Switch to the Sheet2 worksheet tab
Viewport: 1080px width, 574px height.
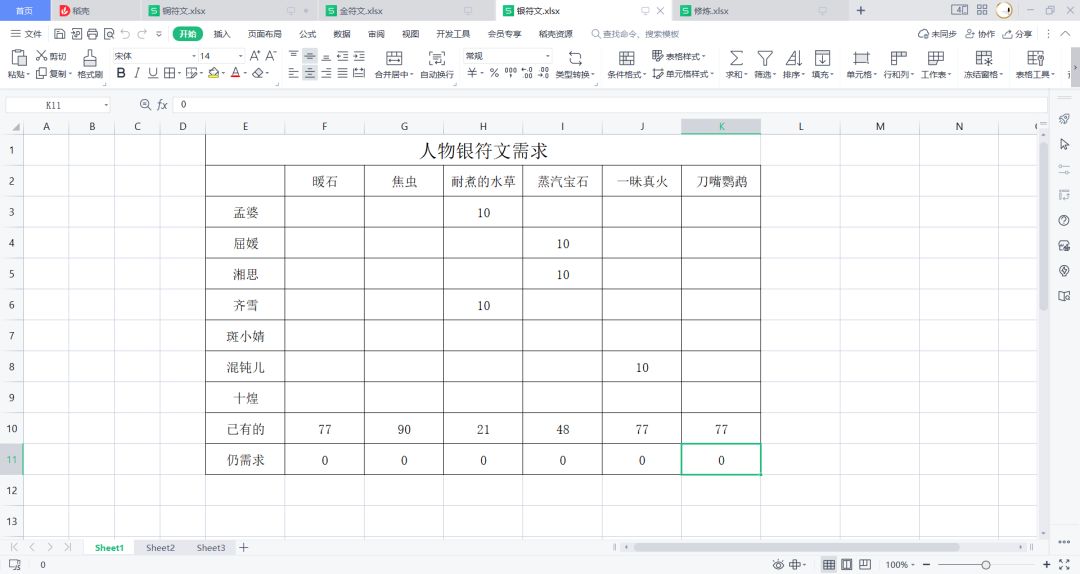[160, 548]
